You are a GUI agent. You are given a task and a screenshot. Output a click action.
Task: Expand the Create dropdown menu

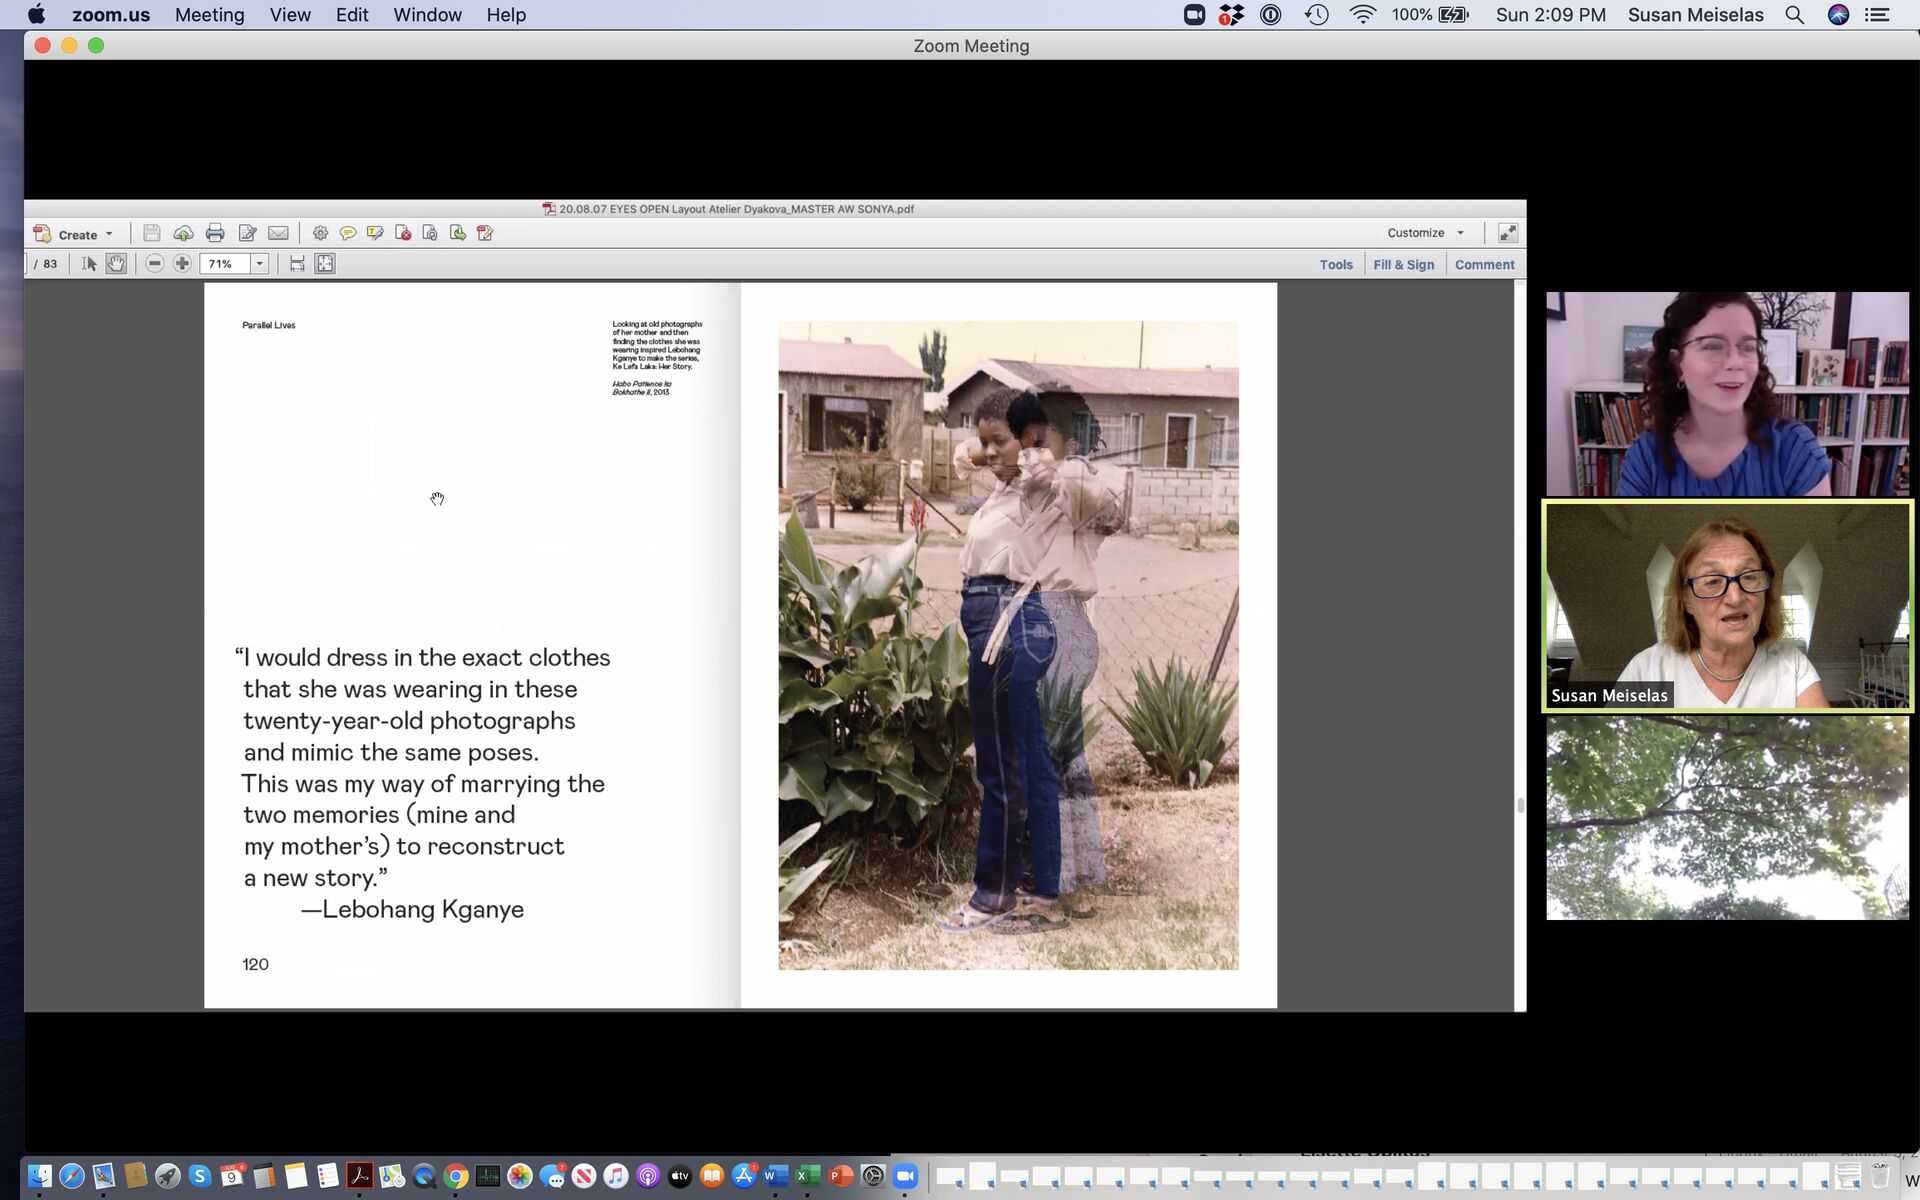pos(108,234)
